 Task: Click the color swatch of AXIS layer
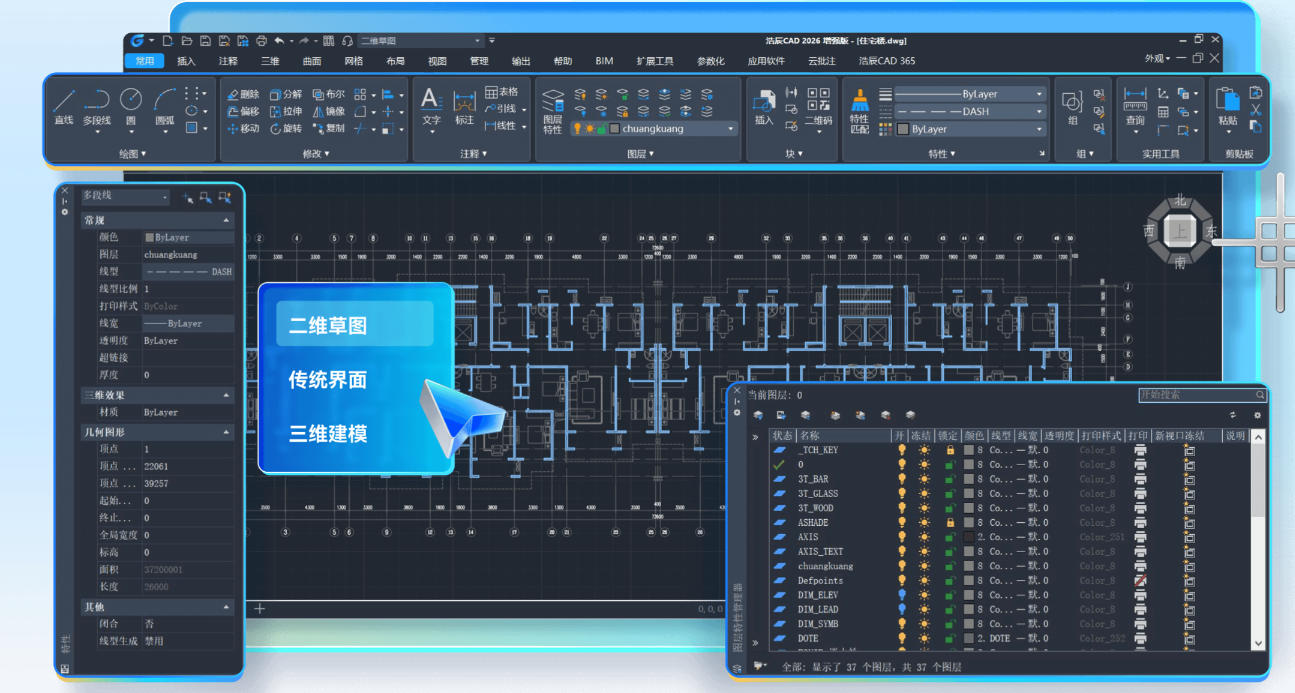click(x=968, y=537)
